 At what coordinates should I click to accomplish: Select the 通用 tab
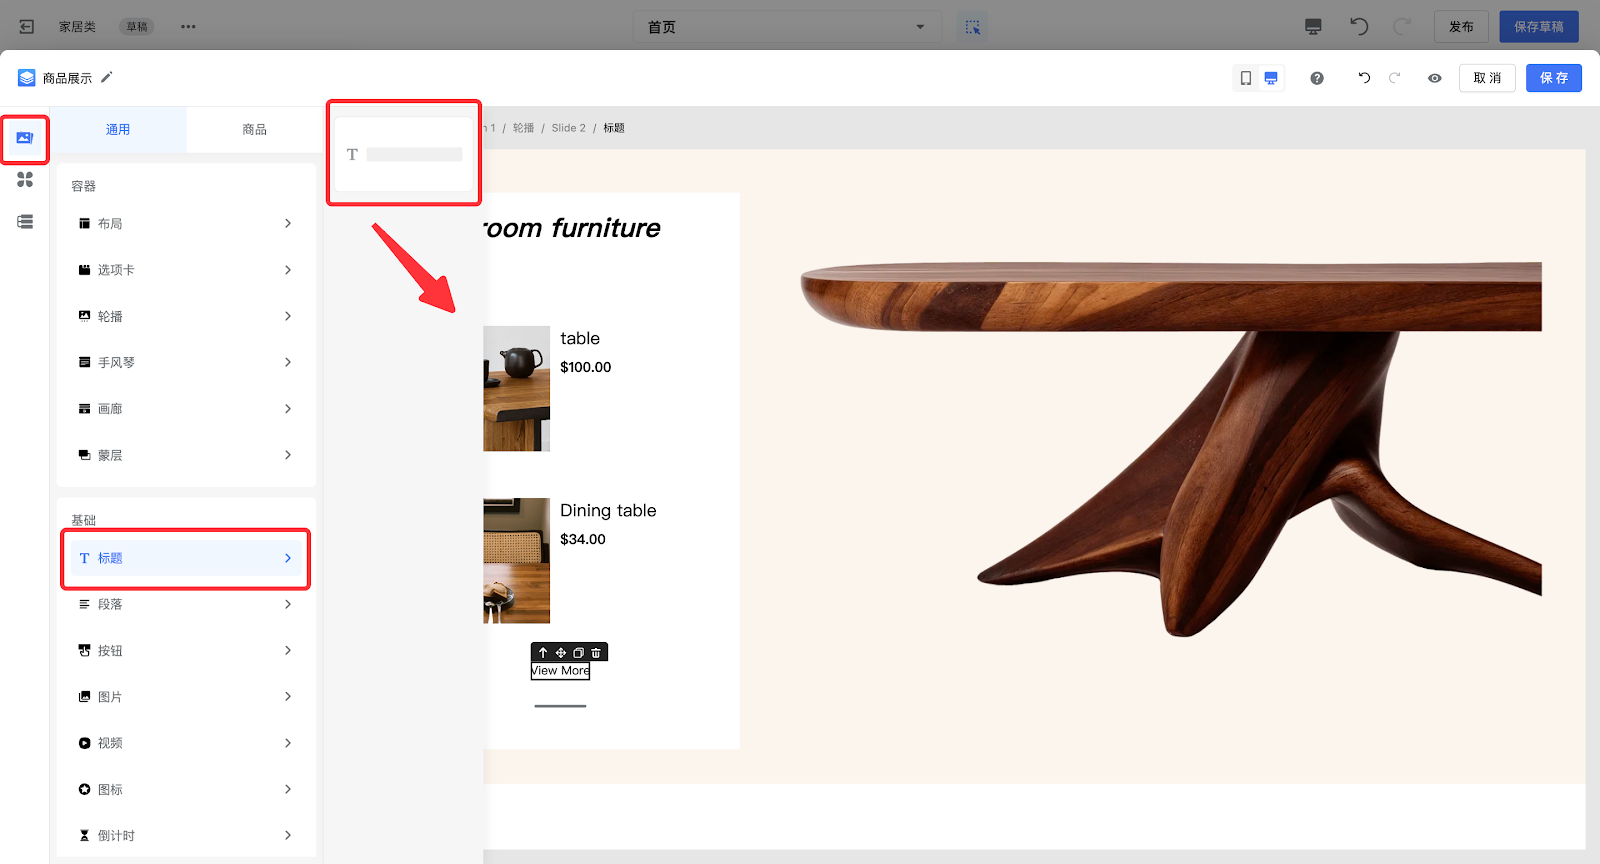tap(118, 130)
